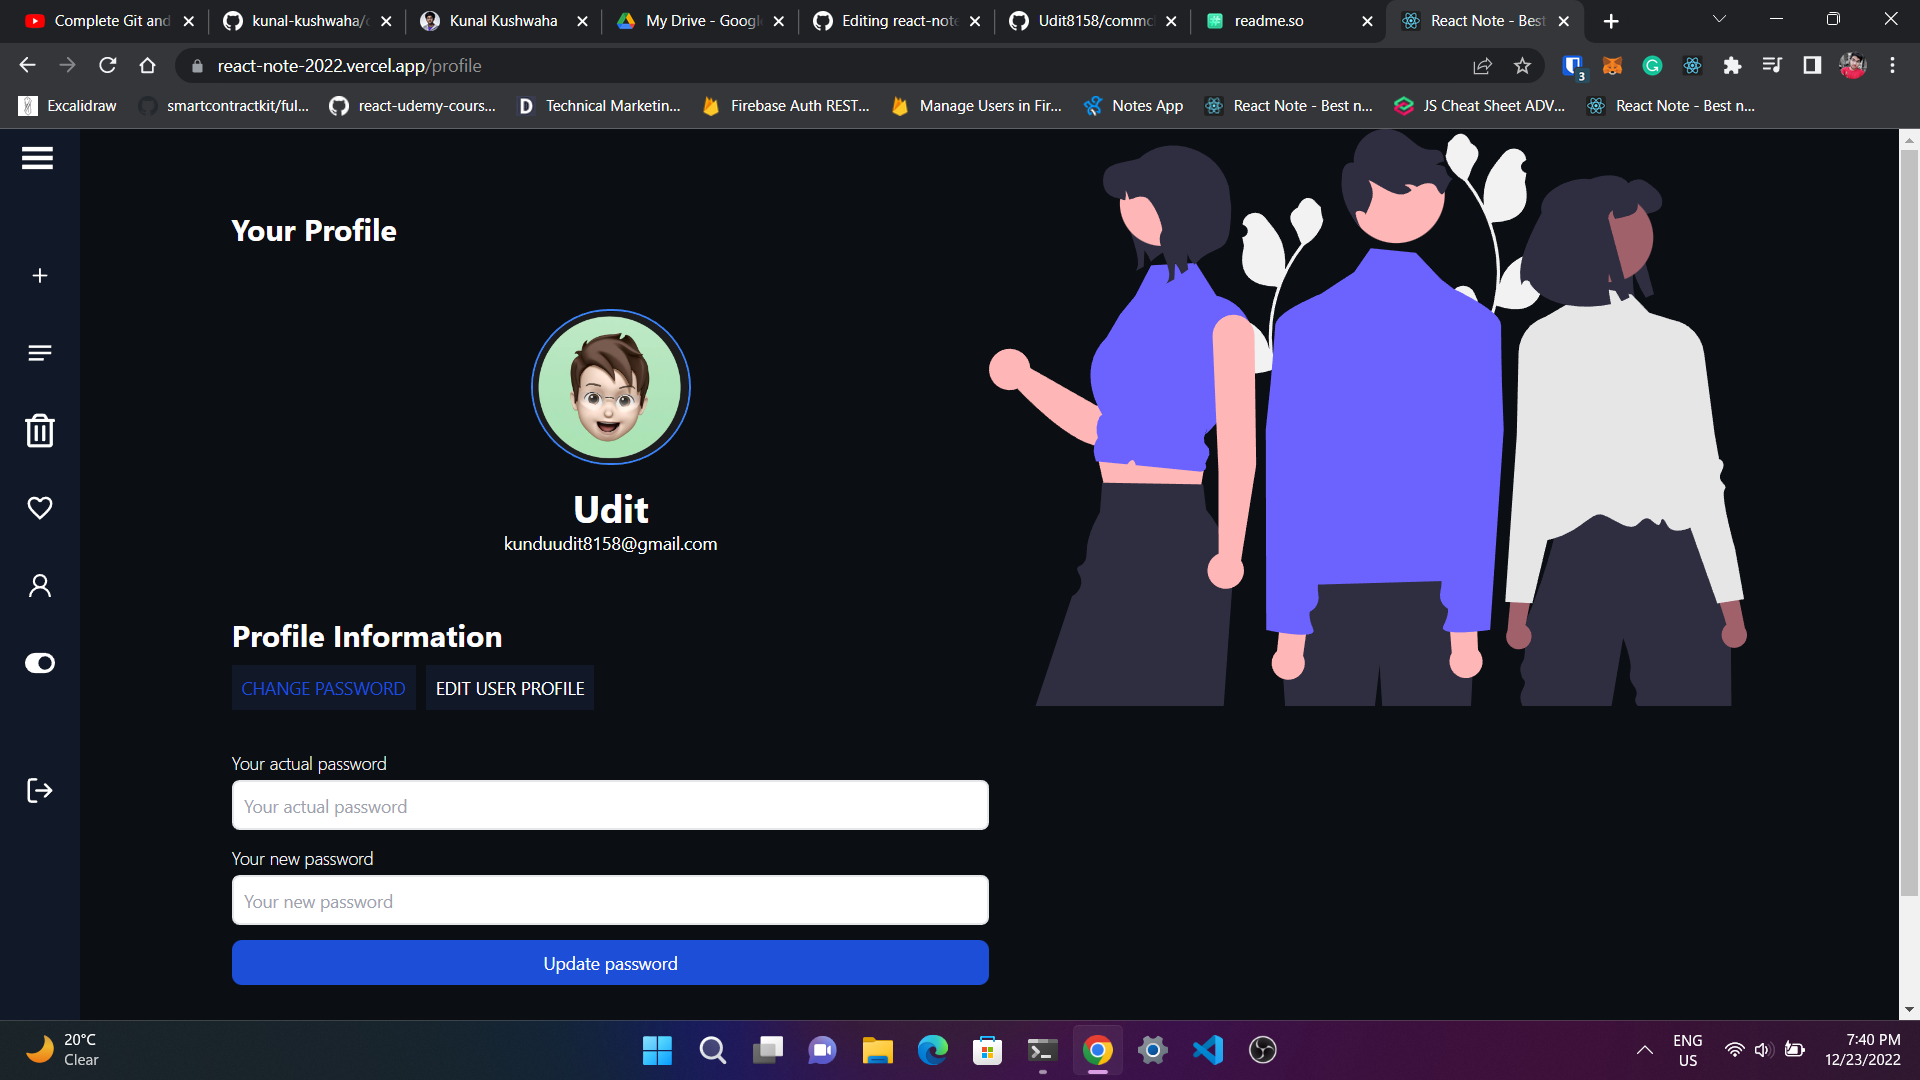Viewport: 1920px width, 1080px height.
Task: Toggle the dark mode switch in sidebar
Action: tap(40, 663)
